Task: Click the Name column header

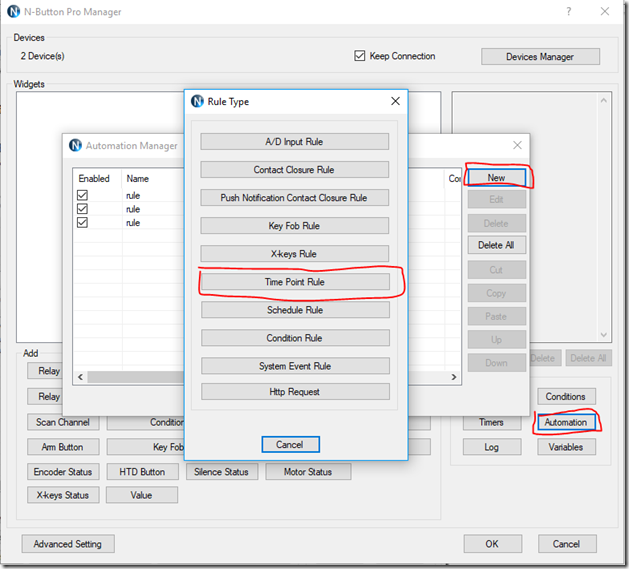Action: click(138, 179)
